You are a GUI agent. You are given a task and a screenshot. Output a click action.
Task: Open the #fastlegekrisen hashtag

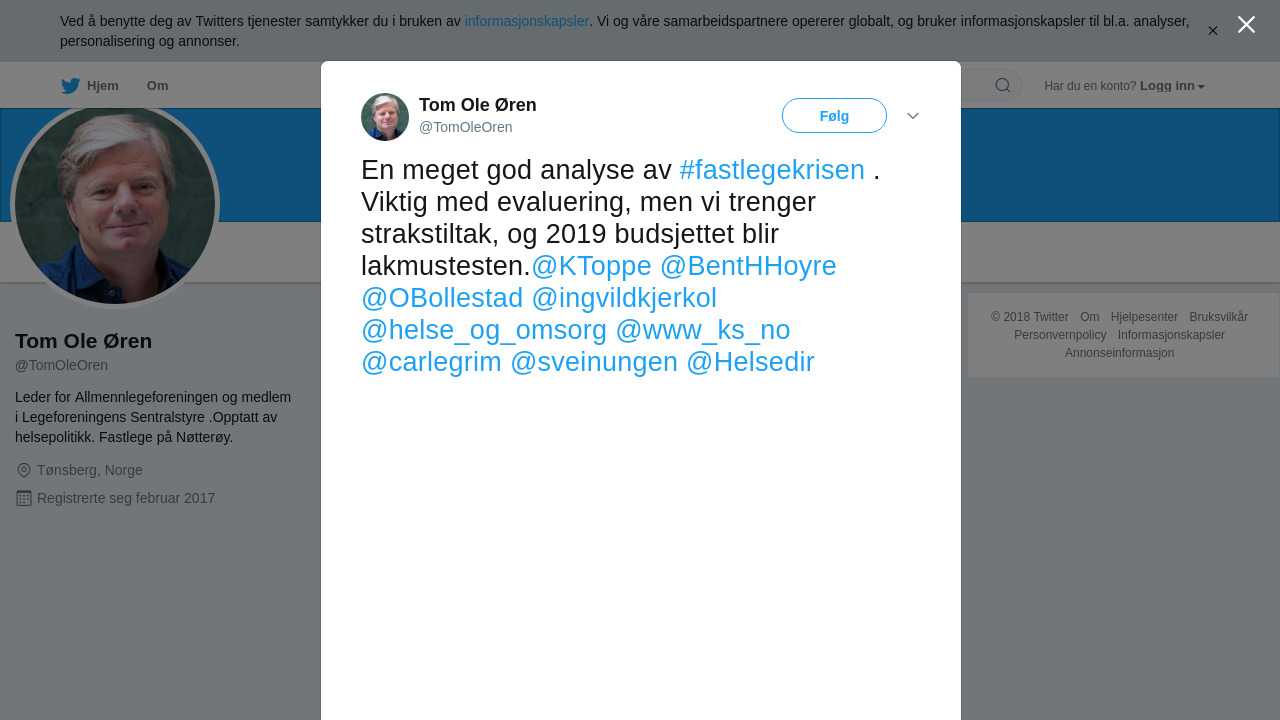pyautogui.click(x=771, y=170)
